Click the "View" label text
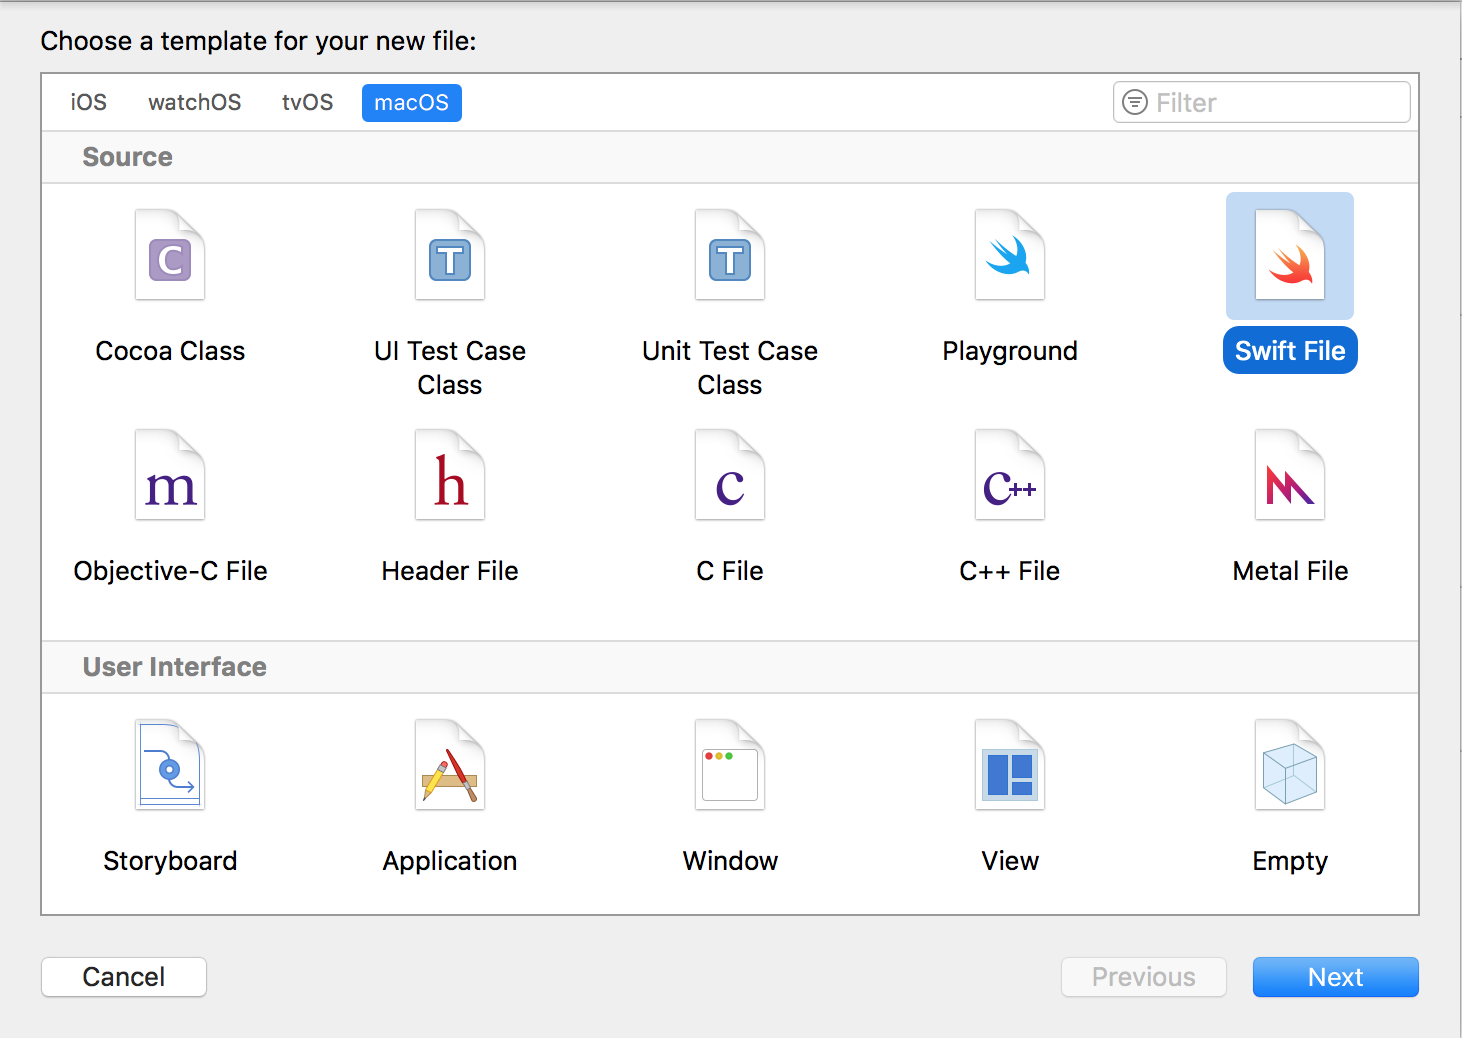This screenshot has width=1462, height=1038. 1010,861
